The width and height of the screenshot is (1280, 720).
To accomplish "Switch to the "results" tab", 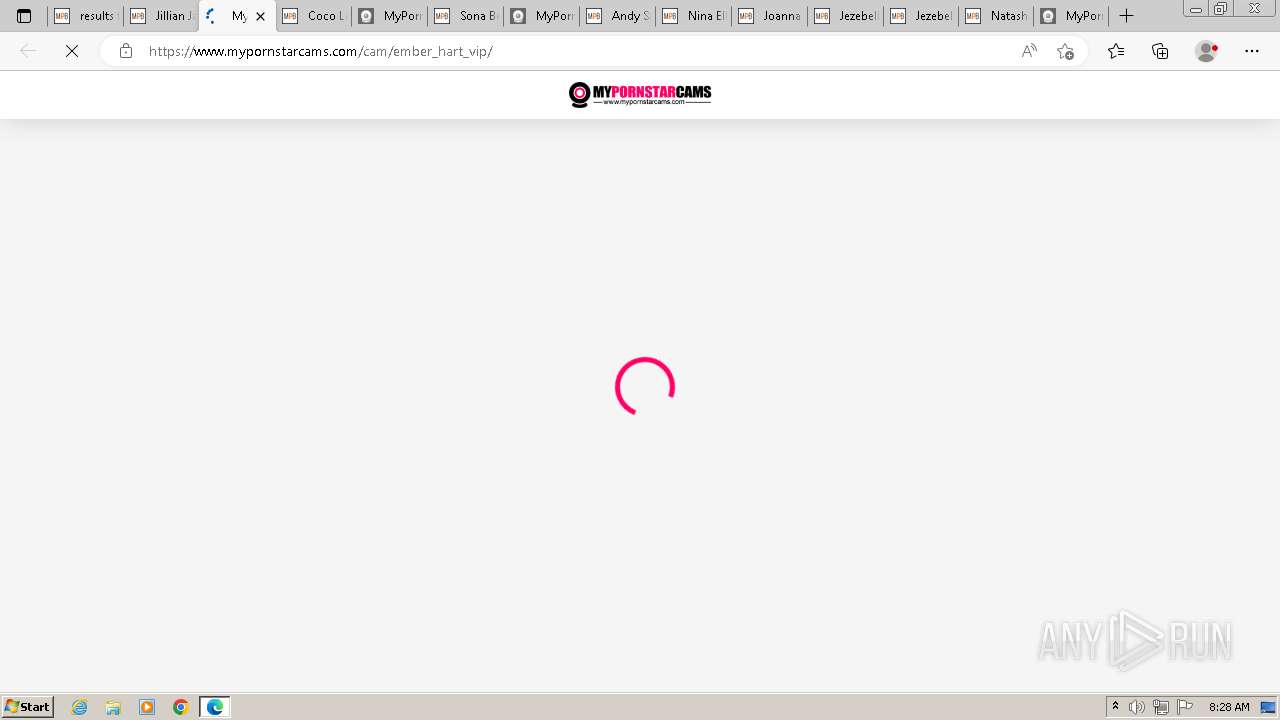I will (85, 16).
